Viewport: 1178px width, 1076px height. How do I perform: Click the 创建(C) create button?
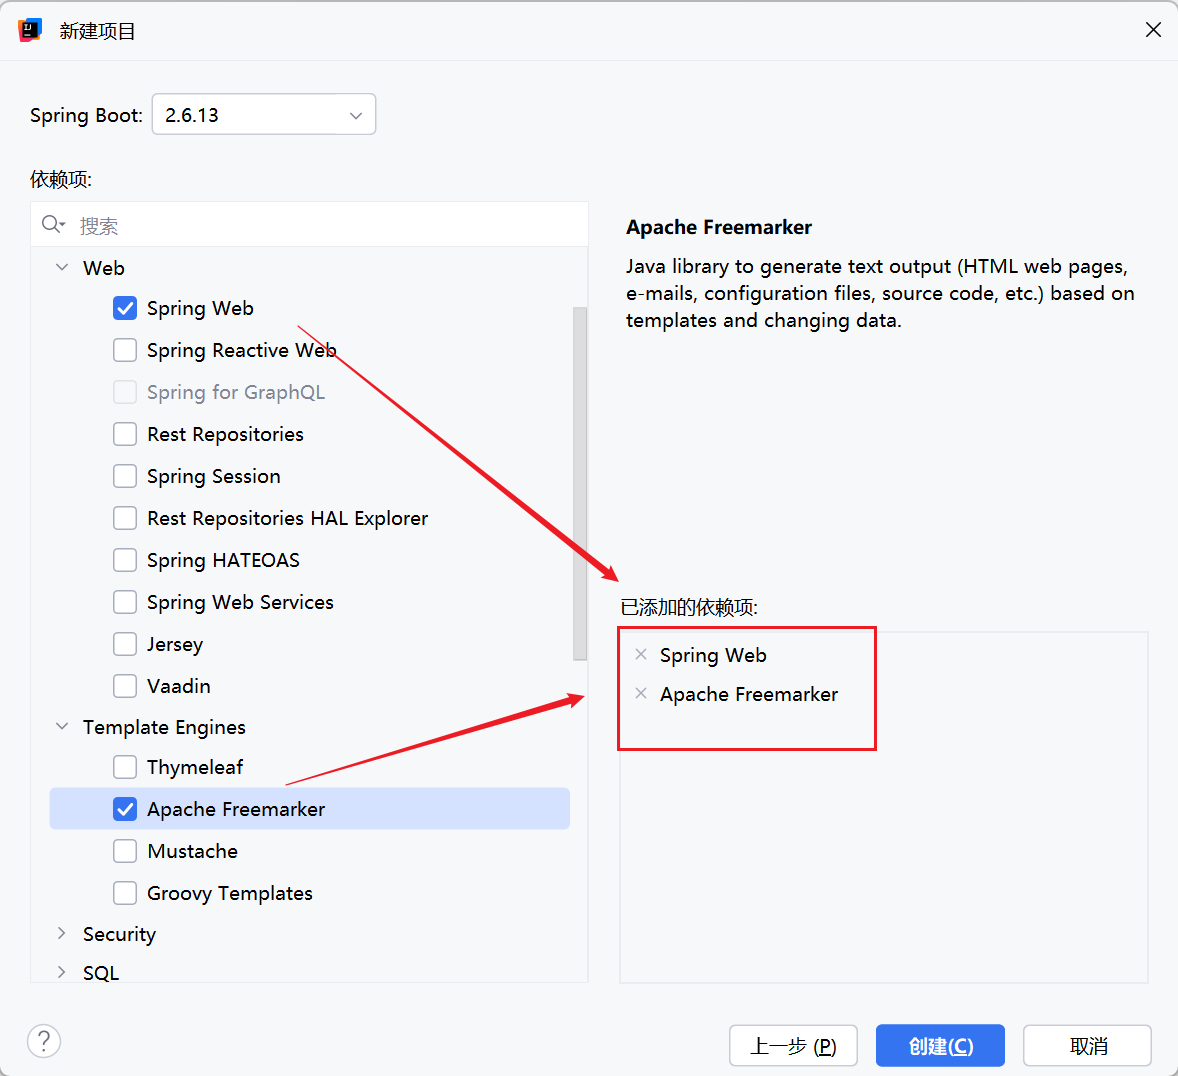point(941,1045)
